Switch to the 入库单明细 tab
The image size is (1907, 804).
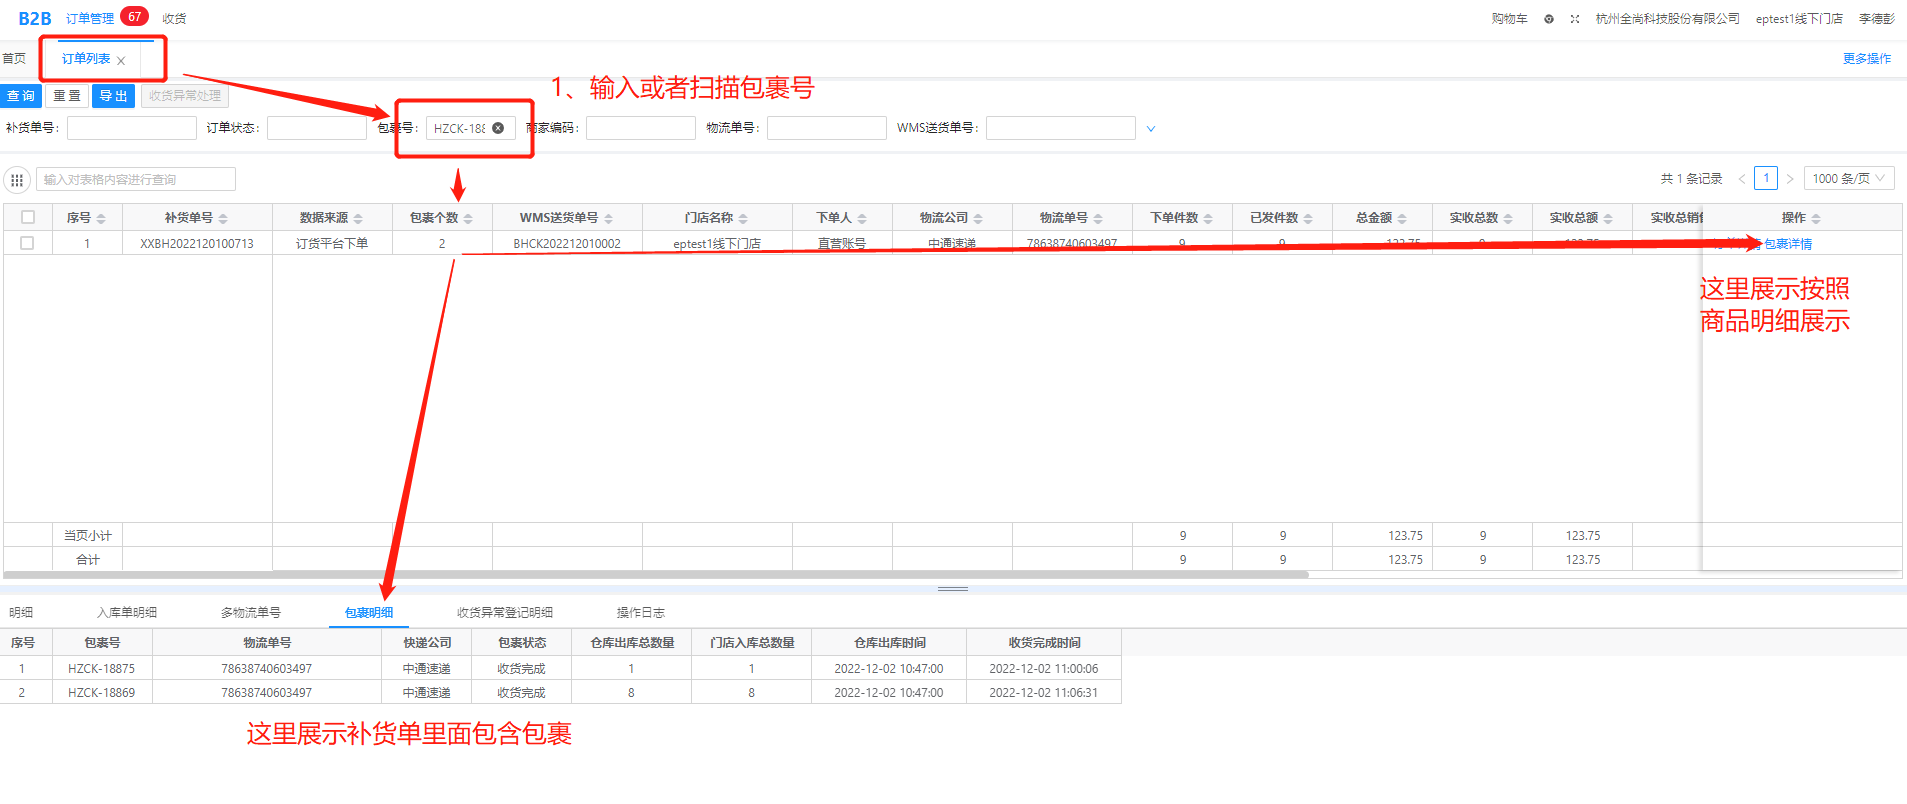click(x=127, y=612)
